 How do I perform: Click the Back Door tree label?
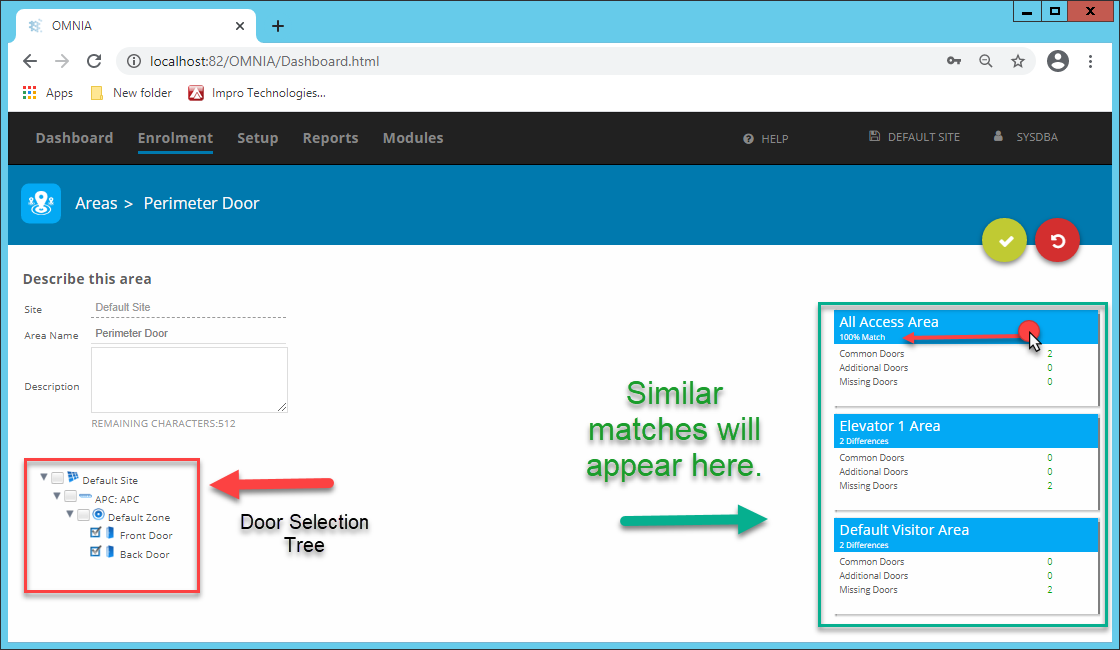(x=144, y=554)
